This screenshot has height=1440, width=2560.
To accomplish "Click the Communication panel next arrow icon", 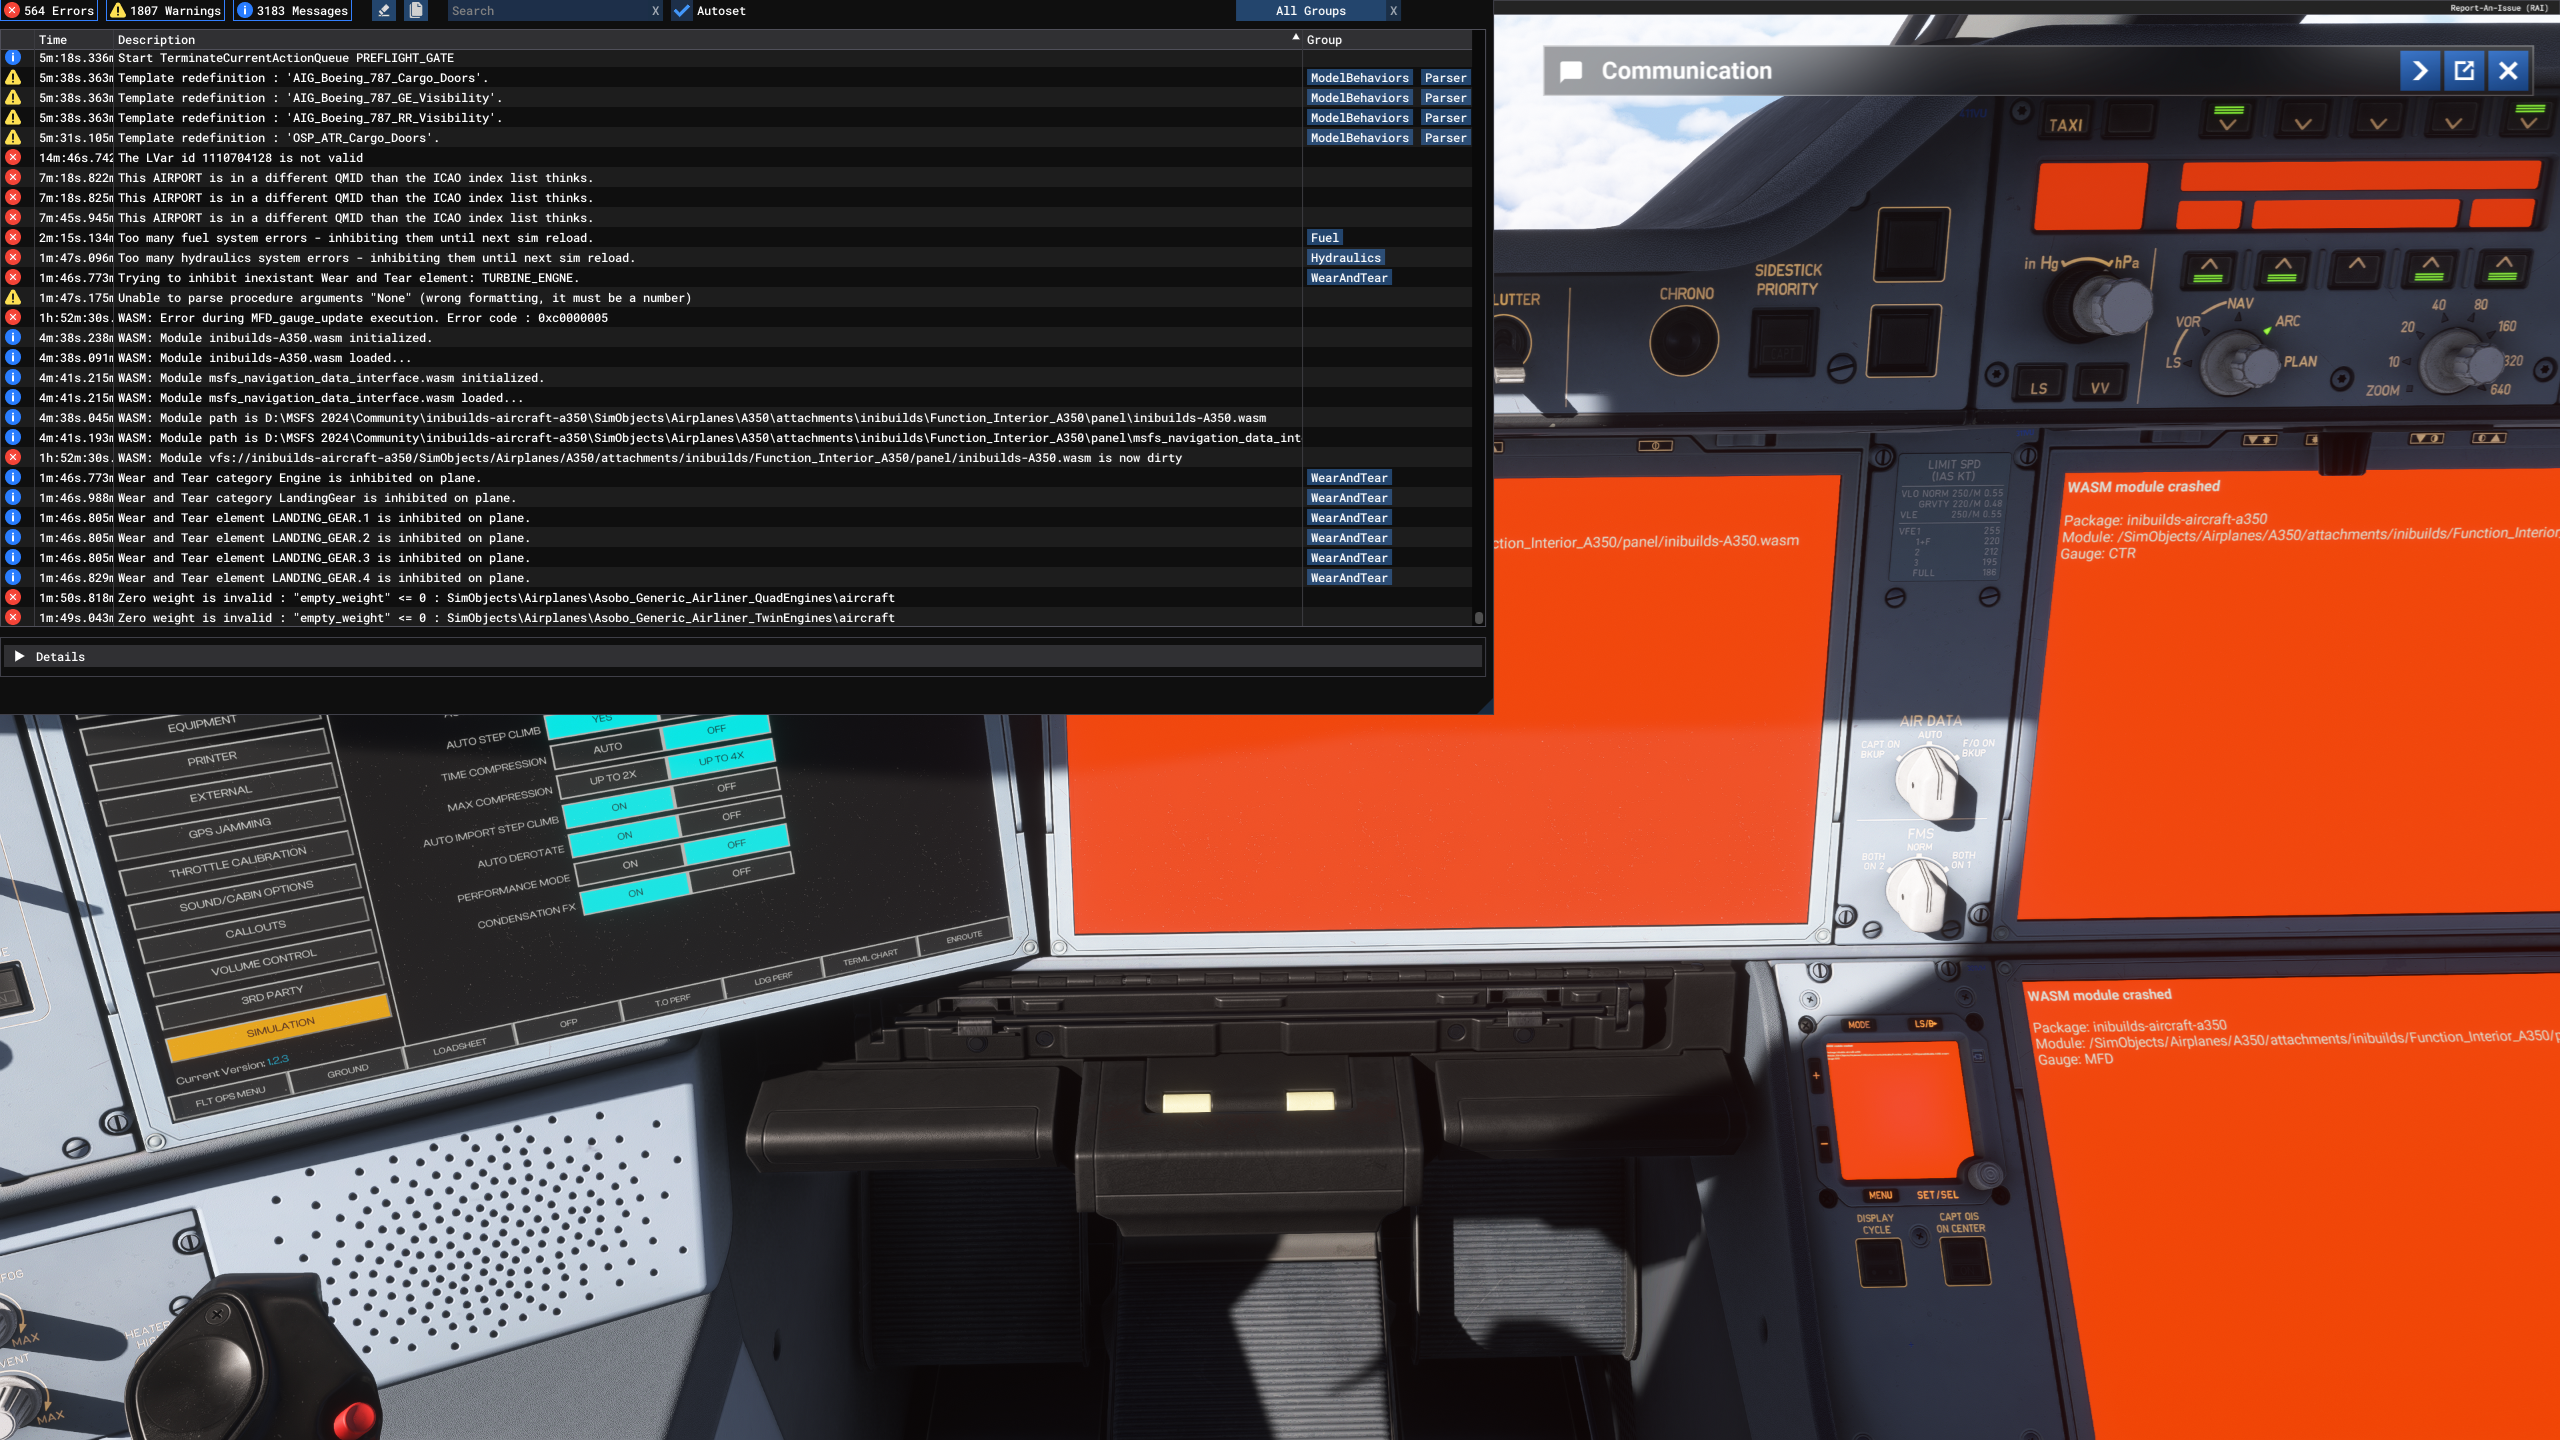I will tap(2419, 71).
